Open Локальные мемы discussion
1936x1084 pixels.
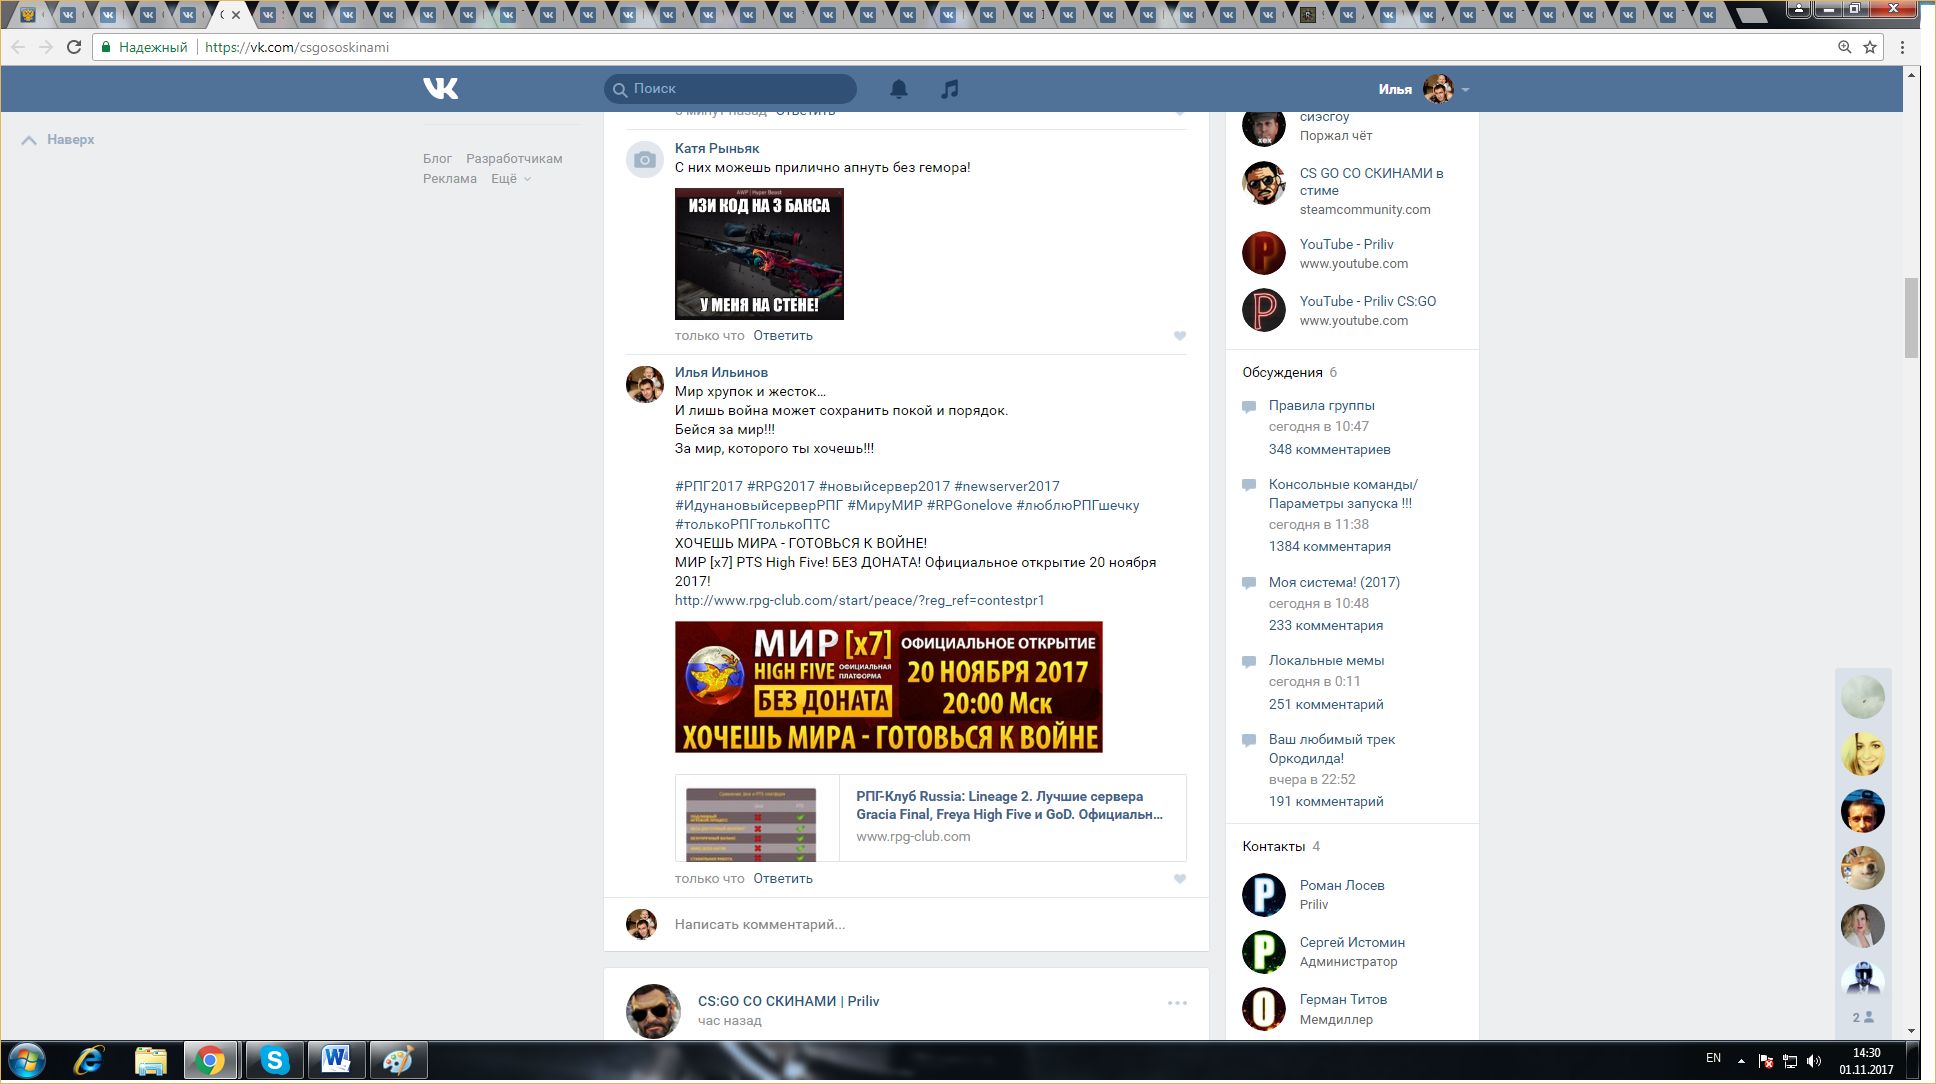coord(1326,661)
